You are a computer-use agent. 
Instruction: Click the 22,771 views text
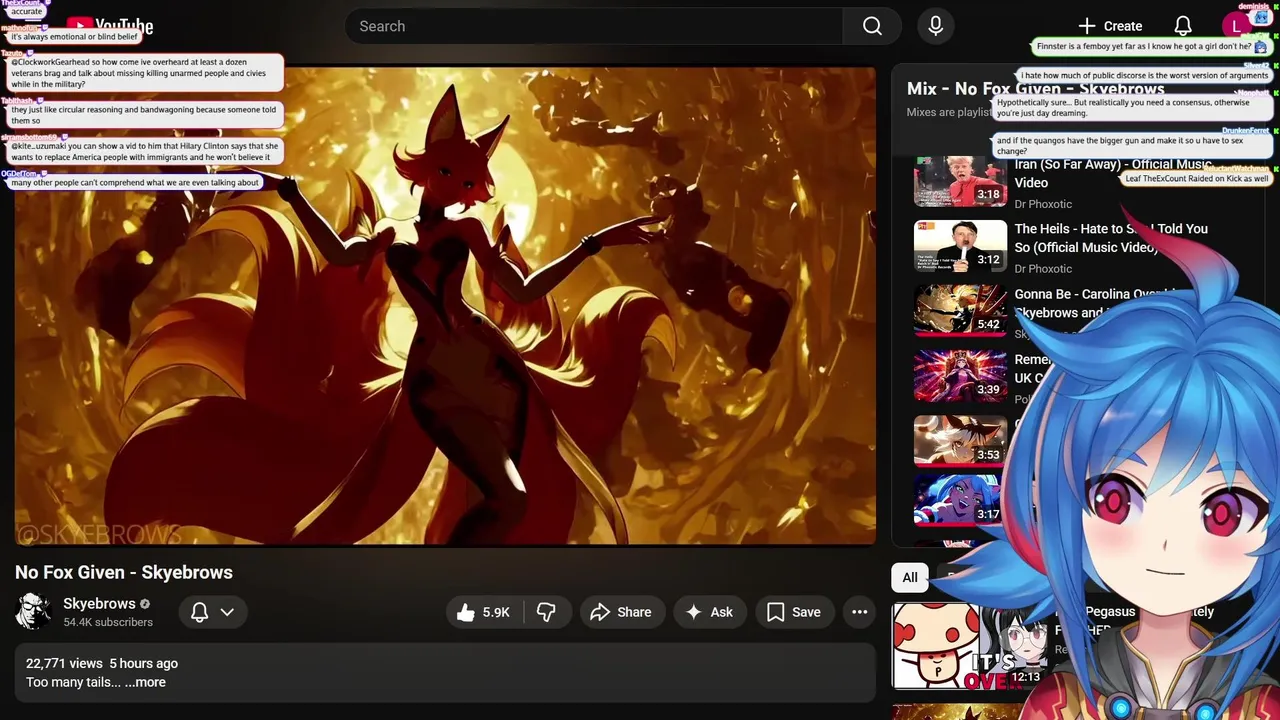(x=64, y=663)
